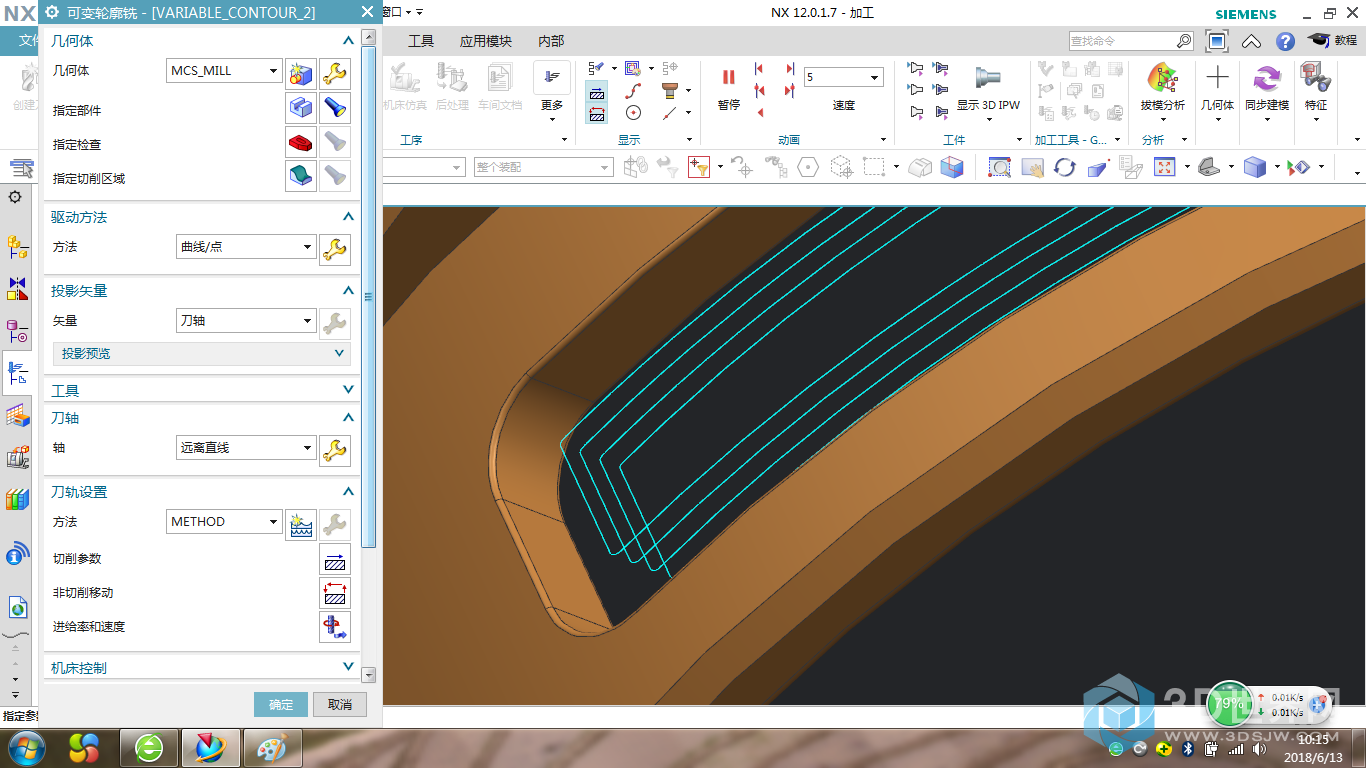Click the dialog vertical scrollbar thumb
Image resolution: width=1366 pixels, height=768 pixels.
pos(369,296)
